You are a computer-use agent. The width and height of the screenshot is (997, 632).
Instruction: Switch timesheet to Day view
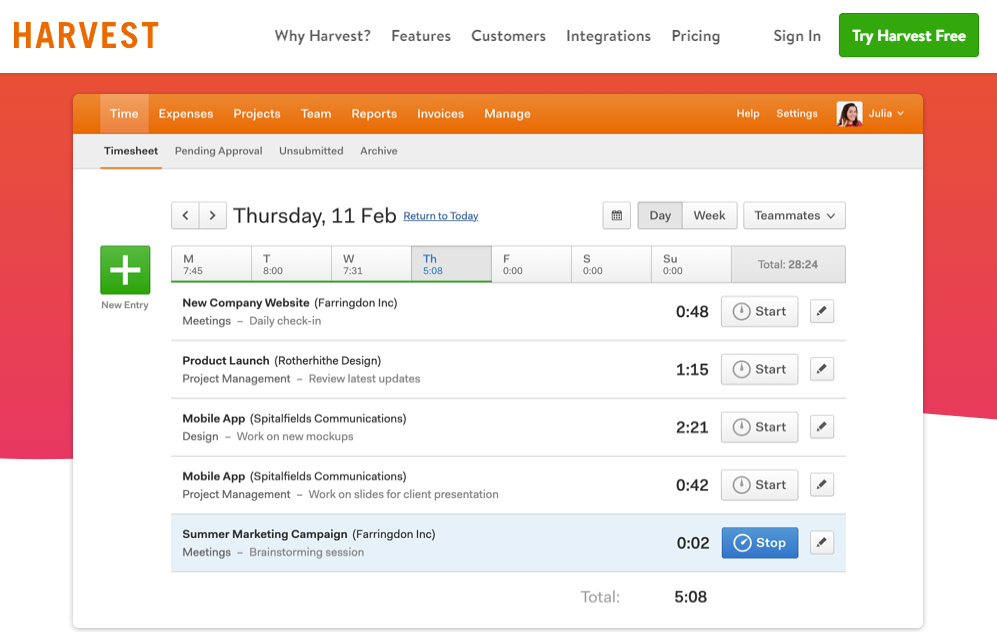660,216
